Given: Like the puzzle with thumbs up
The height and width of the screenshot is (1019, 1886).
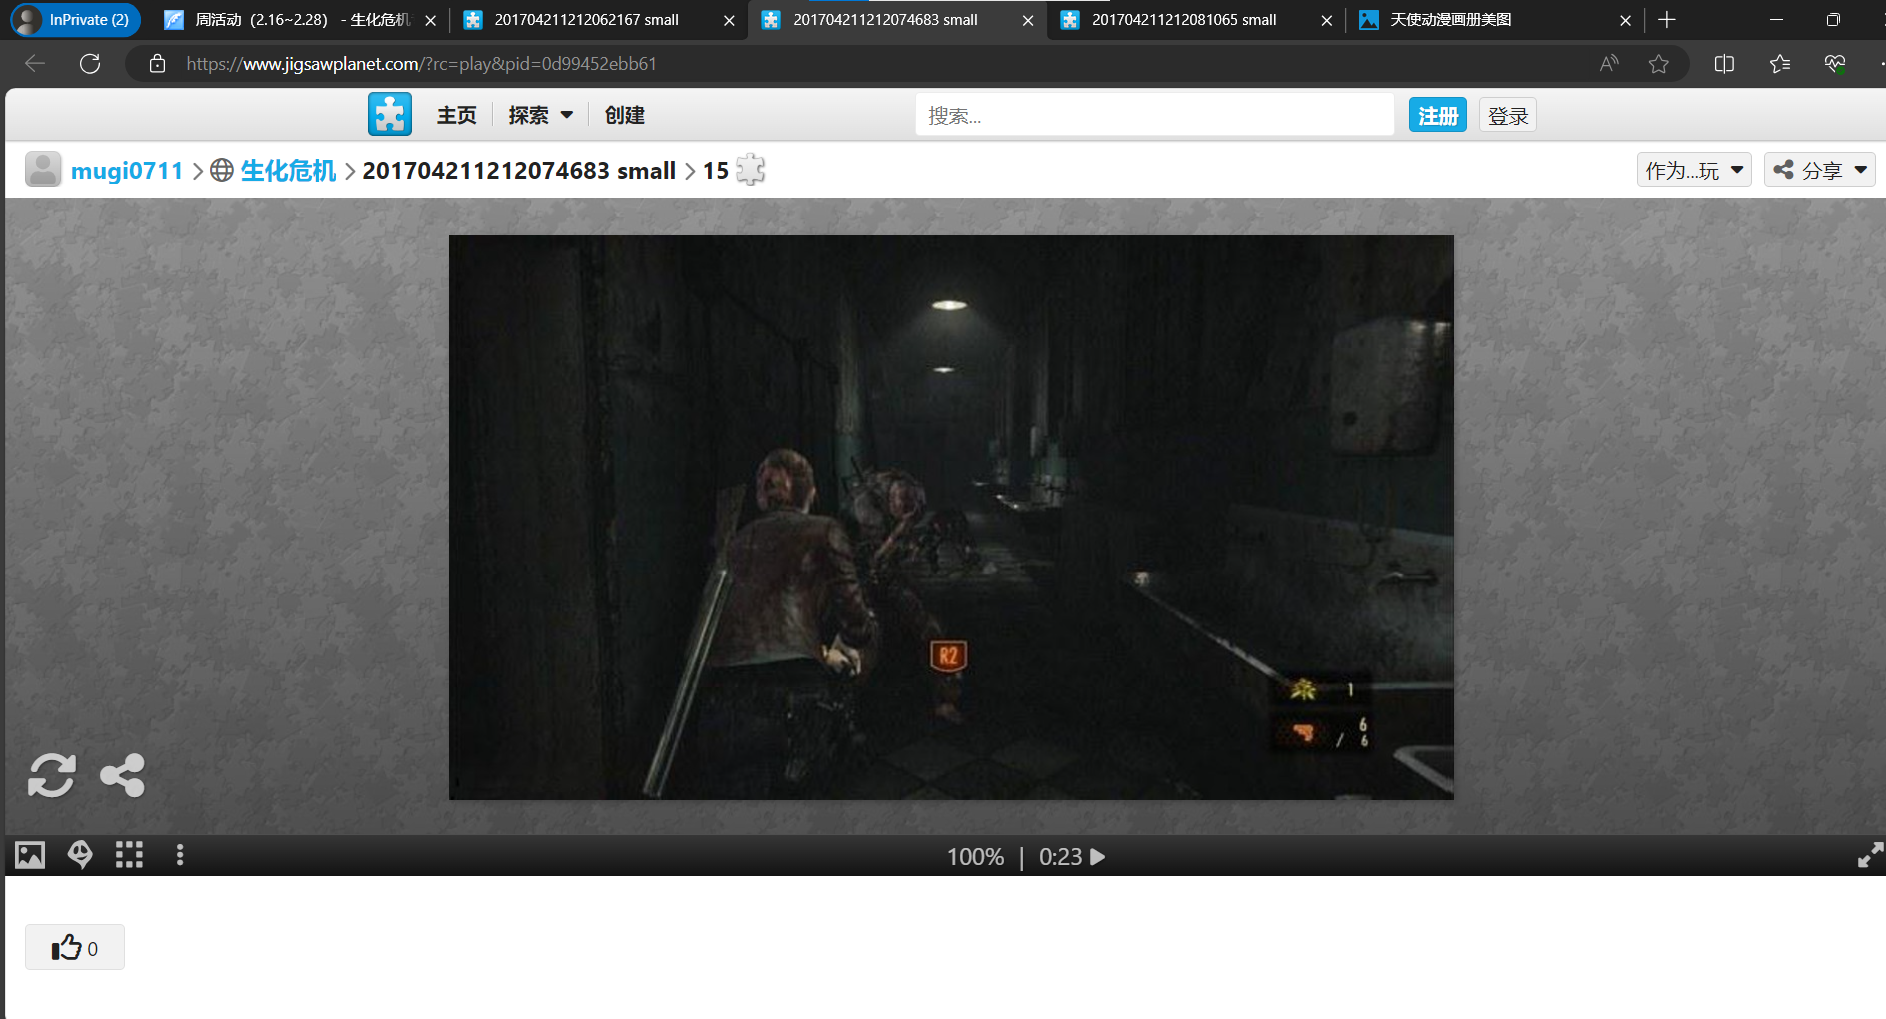Looking at the screenshot, I should pyautogui.click(x=75, y=947).
